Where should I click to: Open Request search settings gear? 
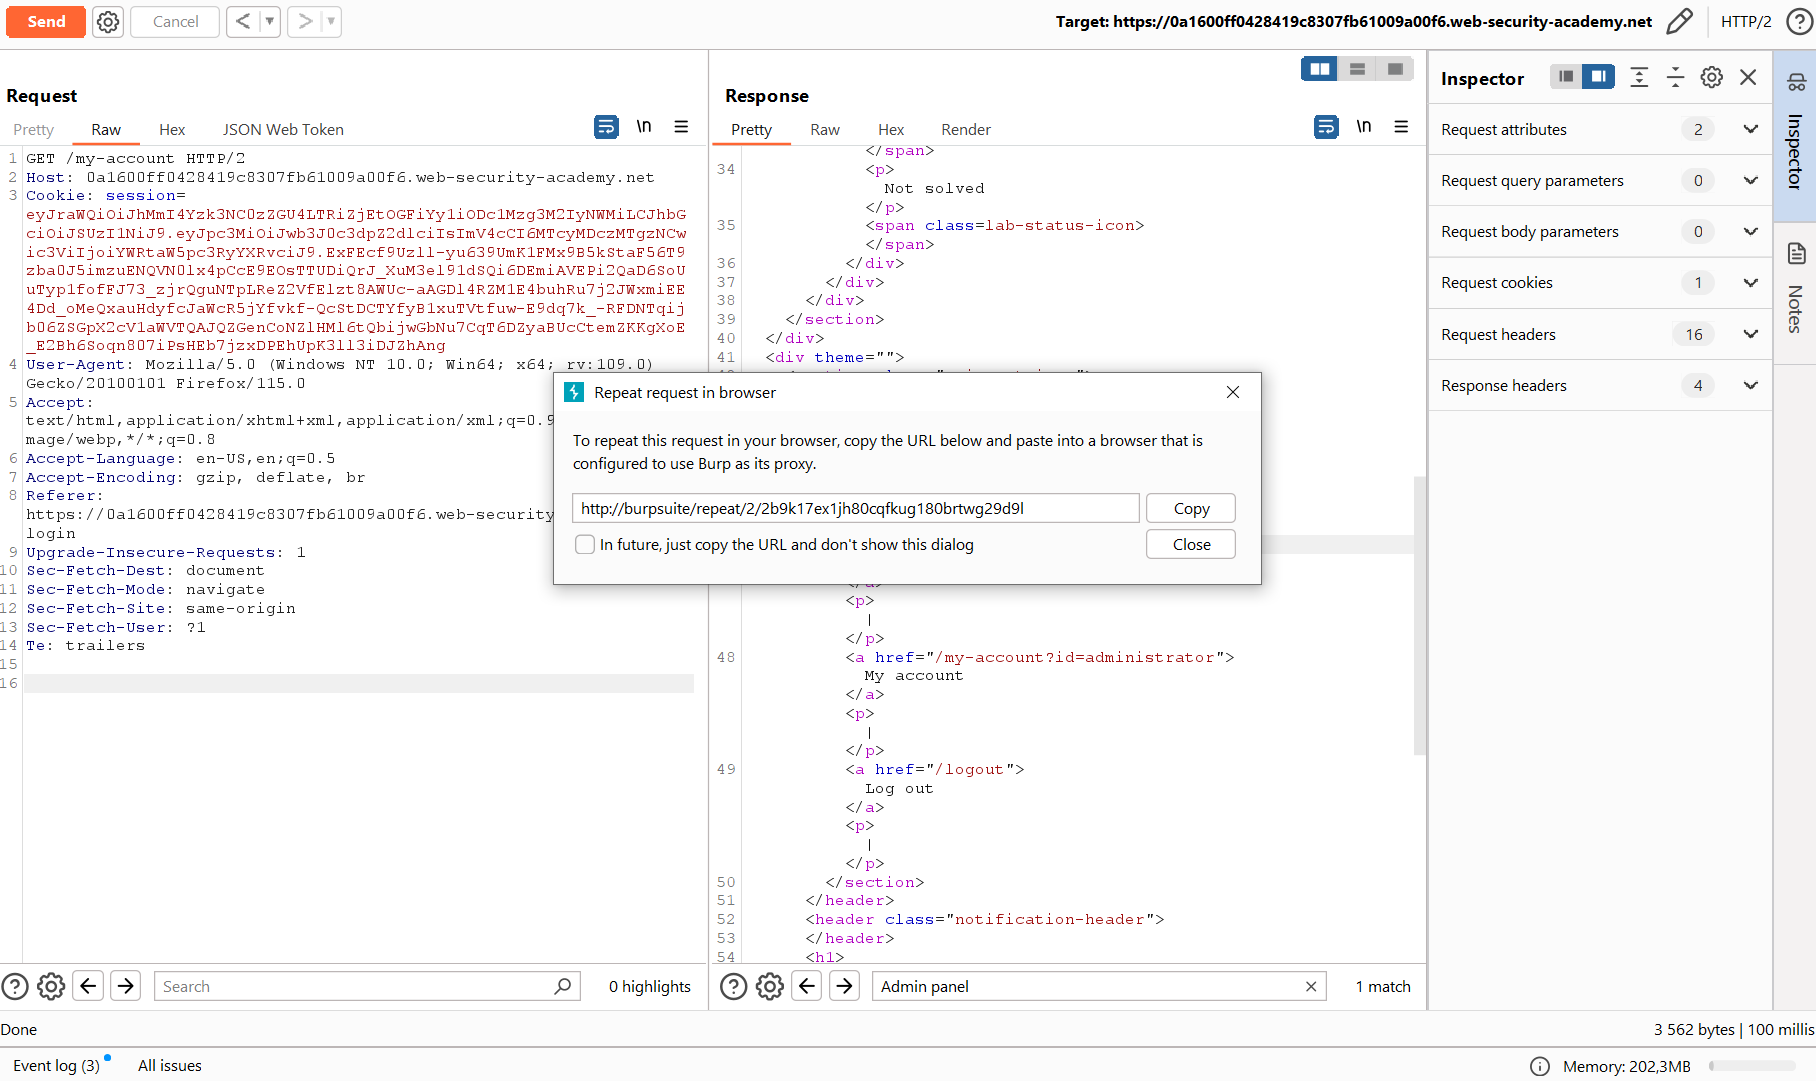click(51, 987)
